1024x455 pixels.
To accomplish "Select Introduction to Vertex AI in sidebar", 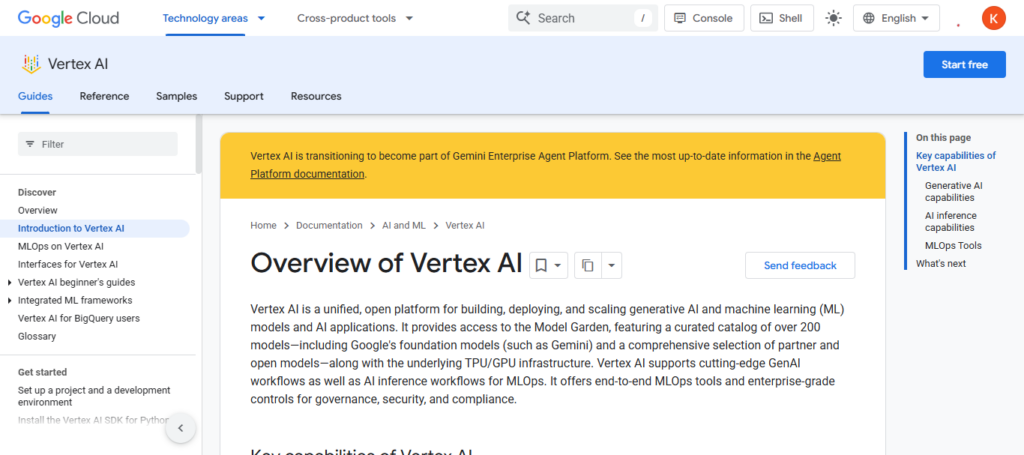I will pos(71,228).
